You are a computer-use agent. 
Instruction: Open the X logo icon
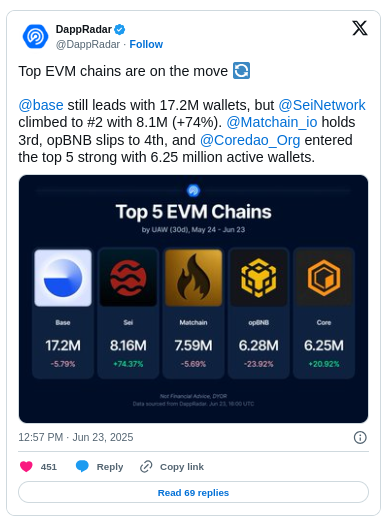click(x=360, y=28)
